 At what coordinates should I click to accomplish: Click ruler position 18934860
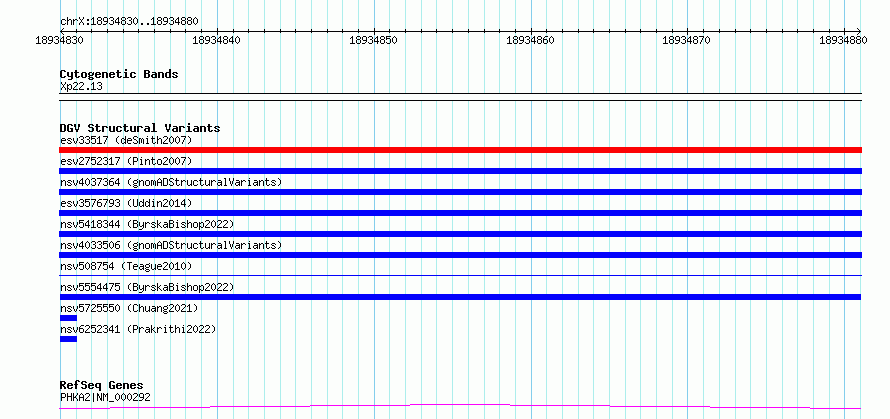530,40
